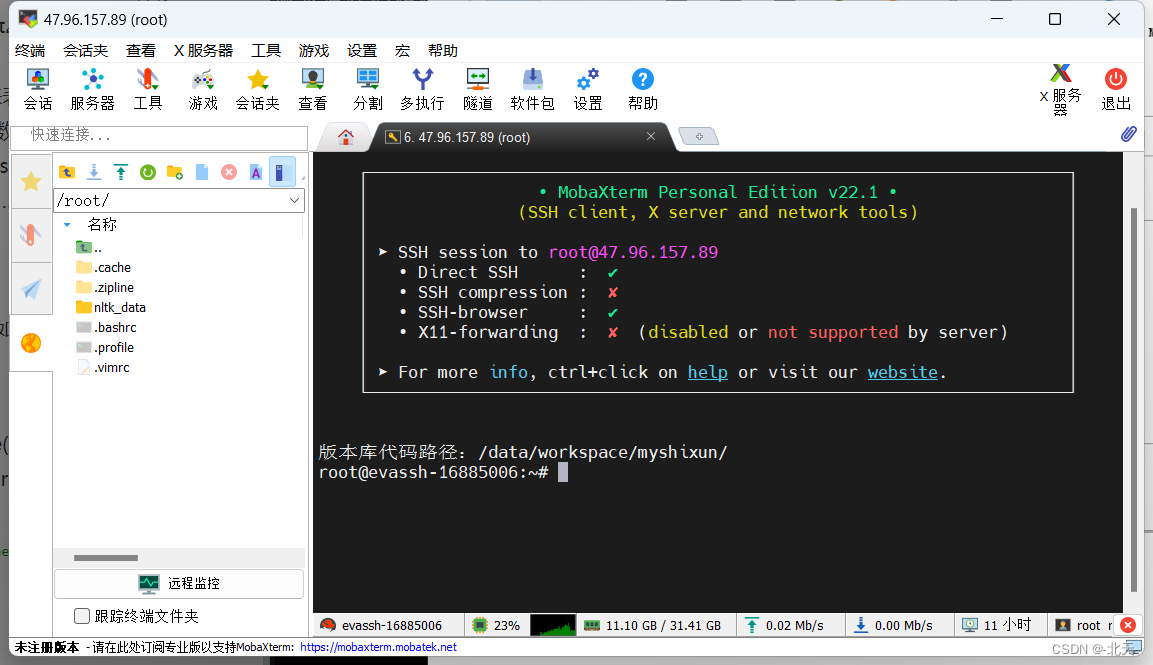The height and width of the screenshot is (665, 1153).
Task: Click the help link in terminal
Action: pyautogui.click(x=707, y=372)
